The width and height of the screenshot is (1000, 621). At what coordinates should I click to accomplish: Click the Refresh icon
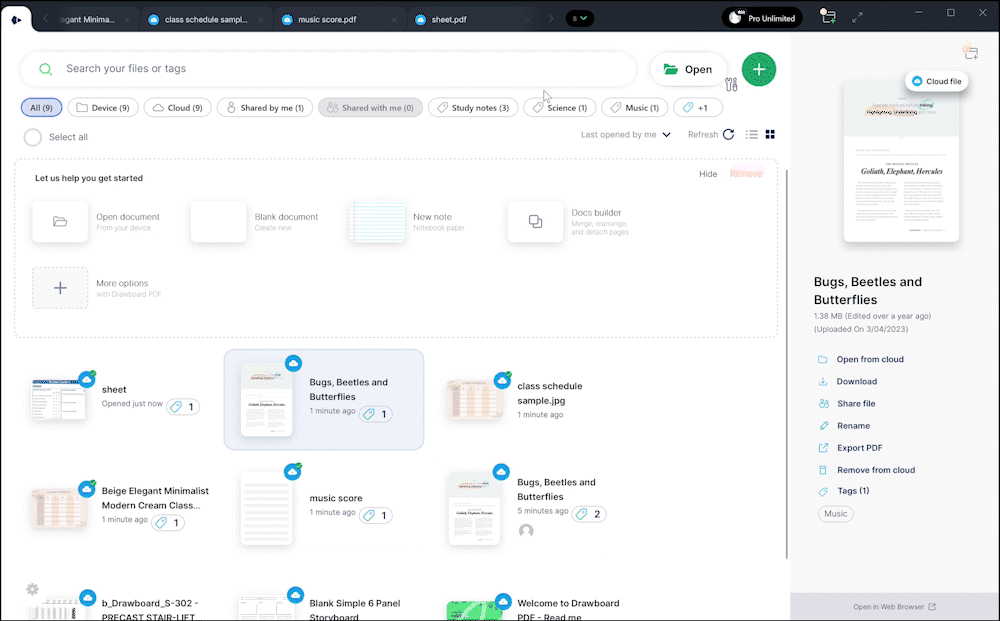click(729, 135)
